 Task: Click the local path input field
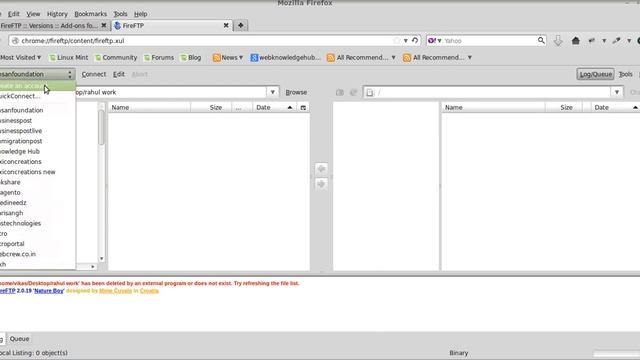[x=171, y=92]
